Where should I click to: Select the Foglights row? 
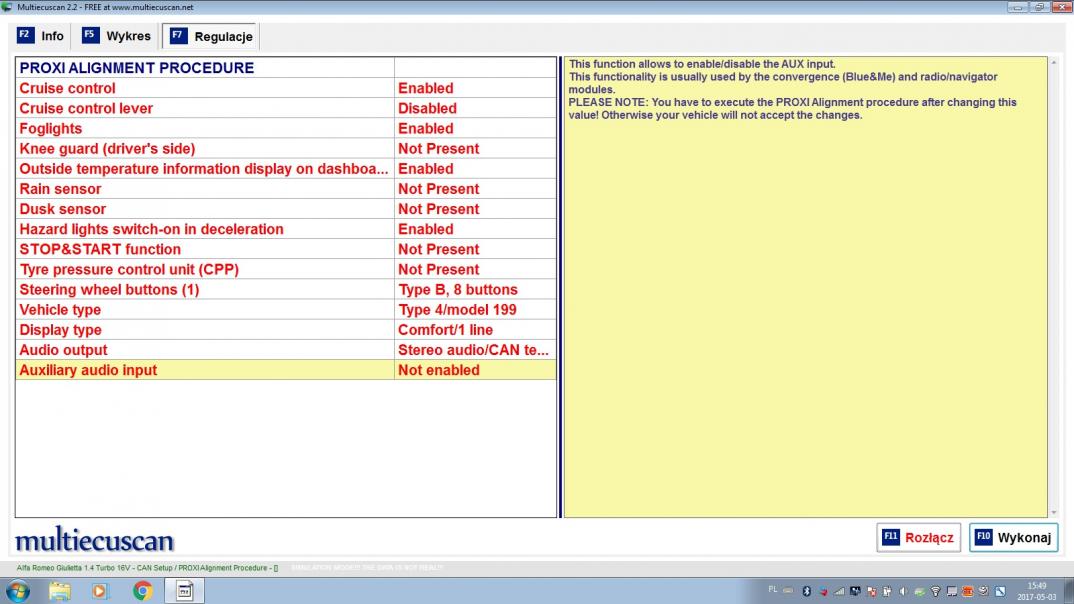click(286, 129)
